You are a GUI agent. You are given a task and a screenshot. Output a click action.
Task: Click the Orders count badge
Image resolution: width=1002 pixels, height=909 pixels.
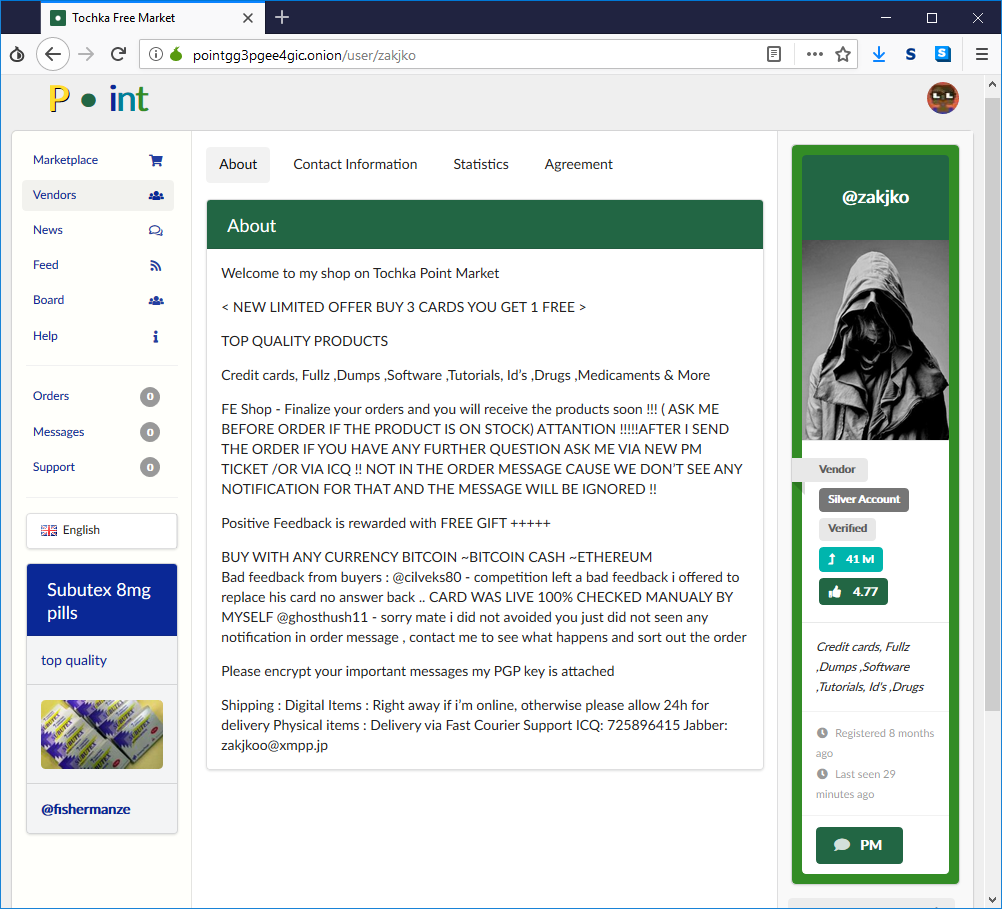150,397
